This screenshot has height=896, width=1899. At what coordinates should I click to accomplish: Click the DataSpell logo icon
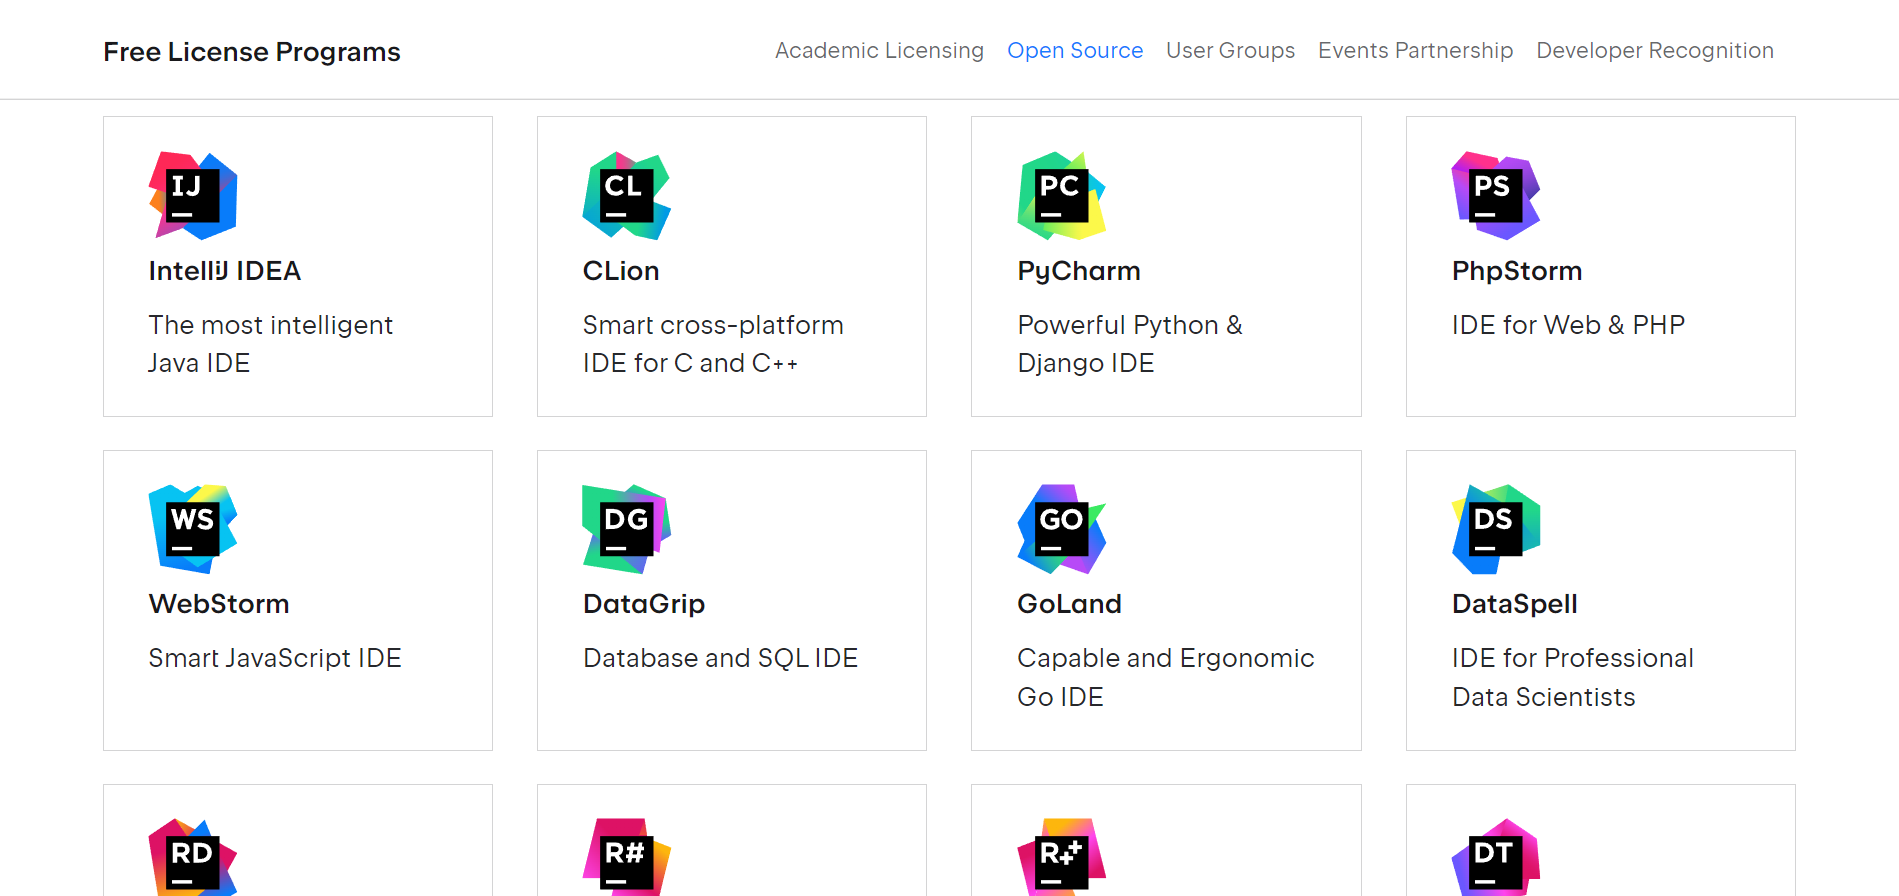1496,529
